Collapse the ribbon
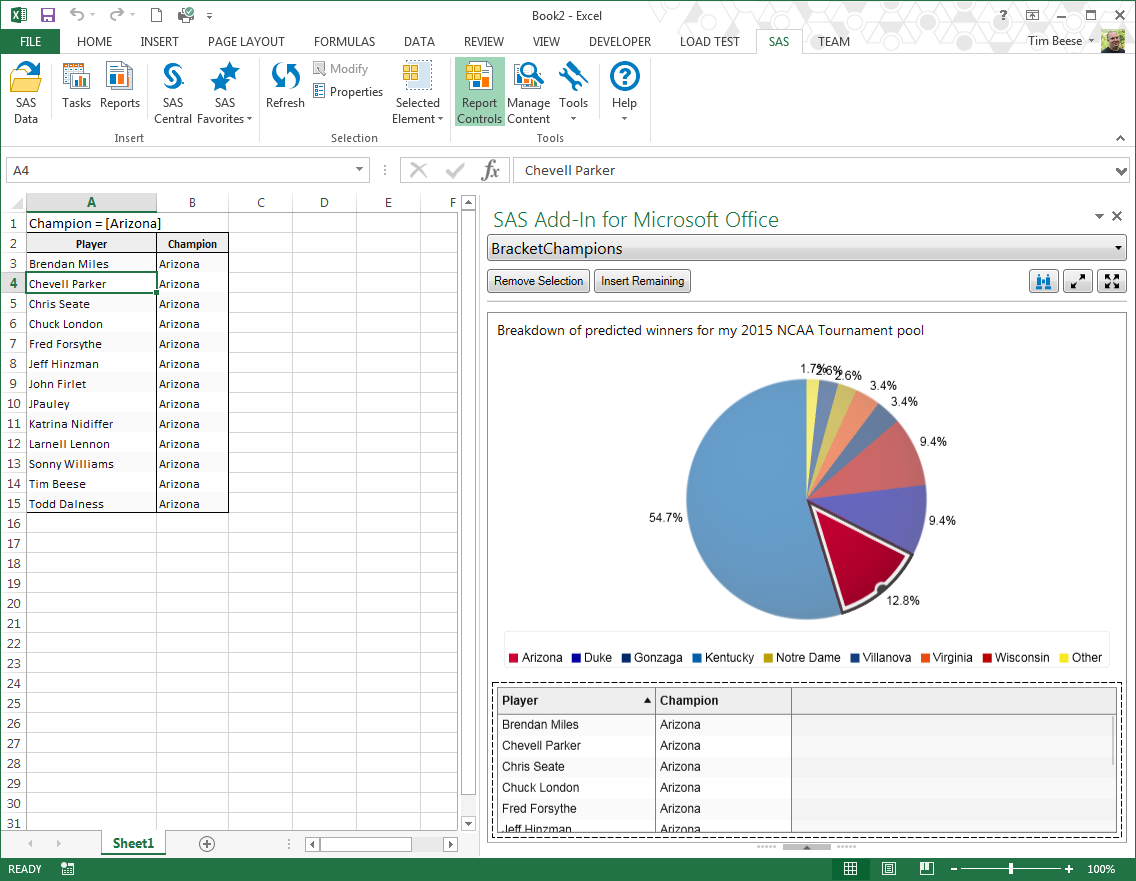 pyautogui.click(x=1120, y=138)
